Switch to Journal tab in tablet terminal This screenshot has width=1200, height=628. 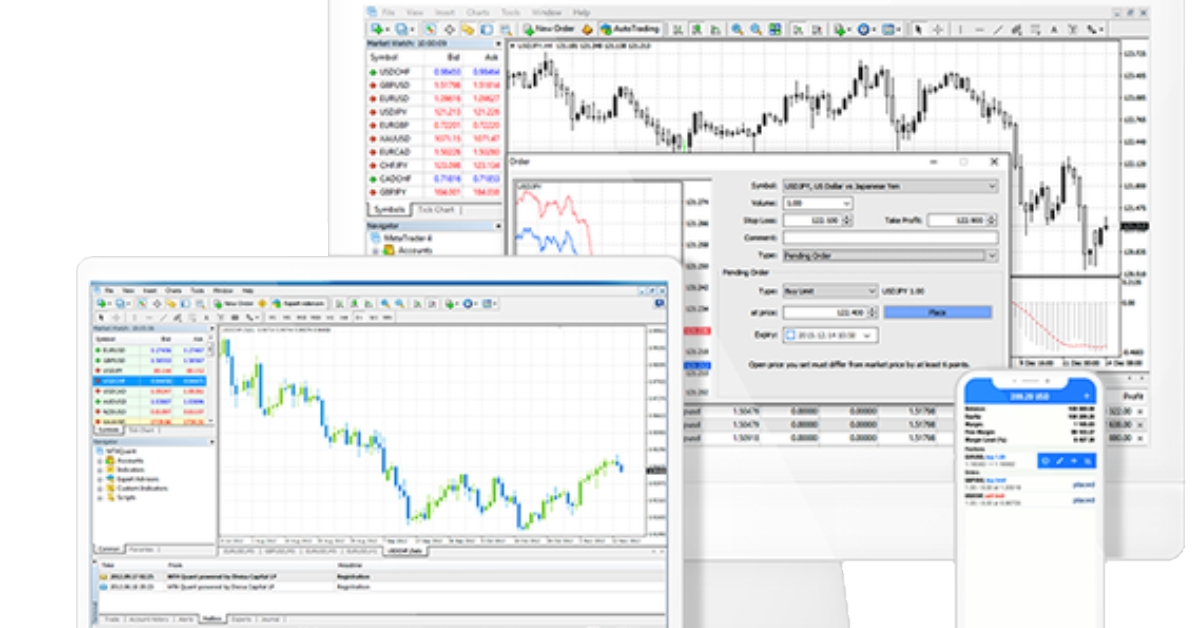point(269,620)
